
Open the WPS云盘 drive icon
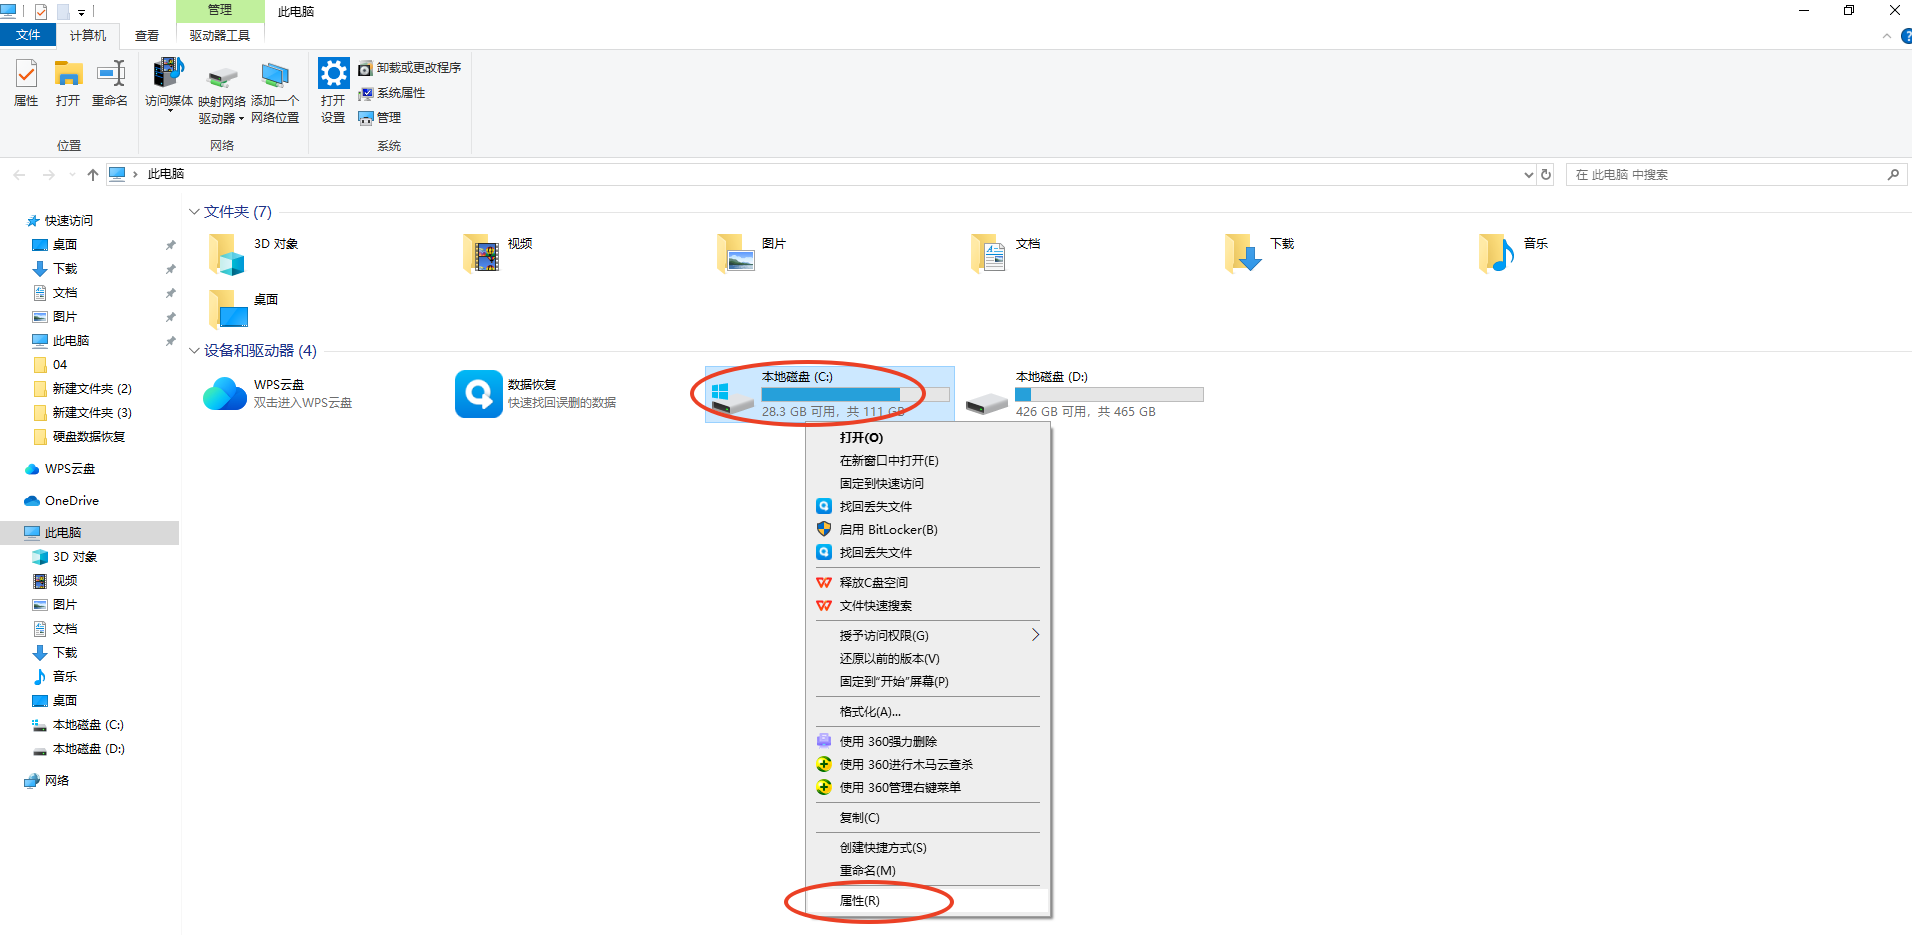point(225,394)
